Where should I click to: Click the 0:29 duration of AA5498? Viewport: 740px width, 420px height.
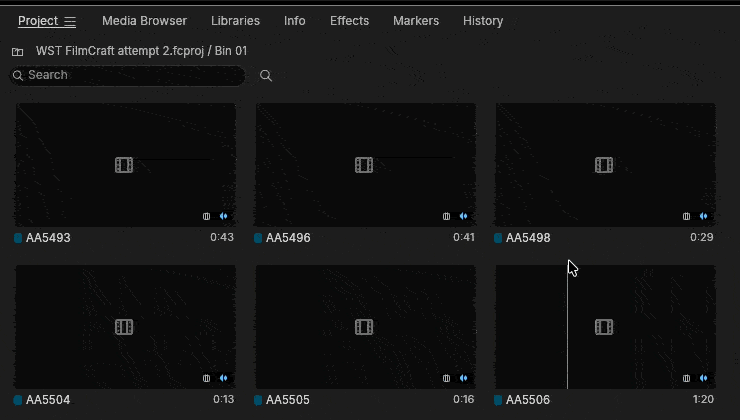[702, 237]
